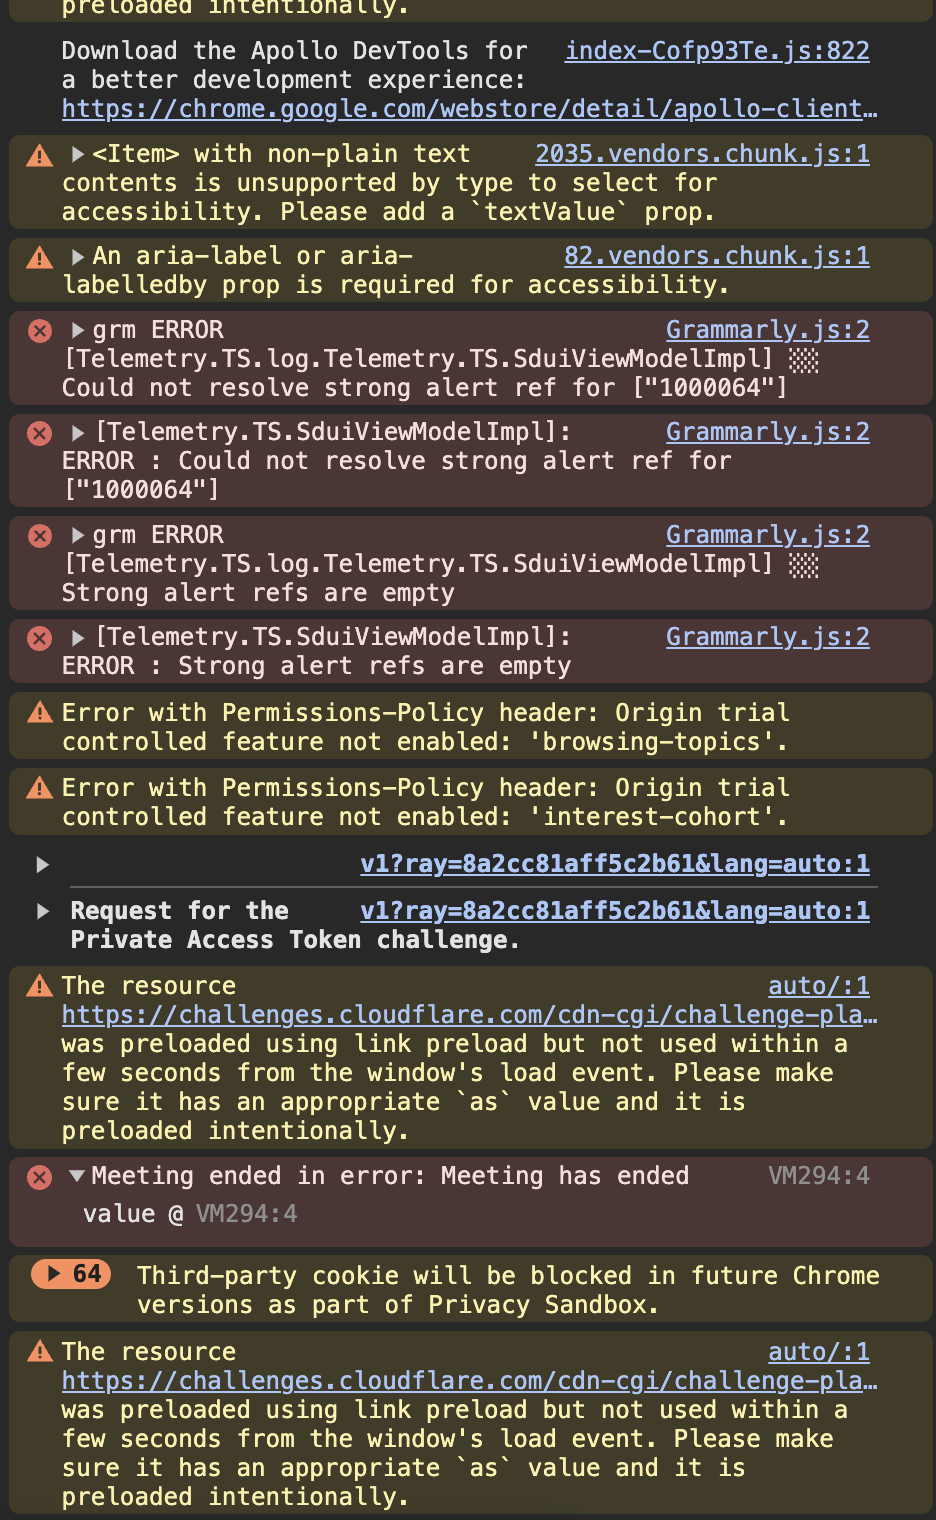Click the warning icon on the aria-label accessibility message
The width and height of the screenshot is (936, 1520).
[38, 257]
